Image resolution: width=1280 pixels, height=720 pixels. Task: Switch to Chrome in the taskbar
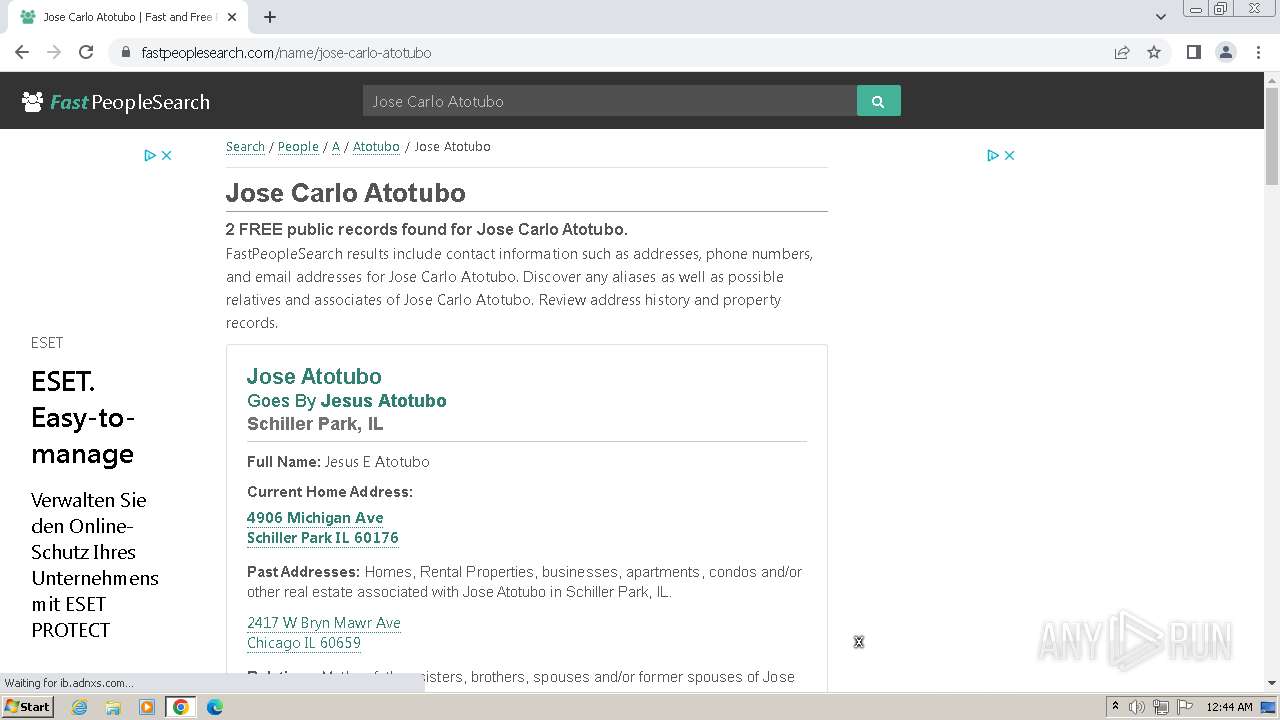click(x=181, y=707)
